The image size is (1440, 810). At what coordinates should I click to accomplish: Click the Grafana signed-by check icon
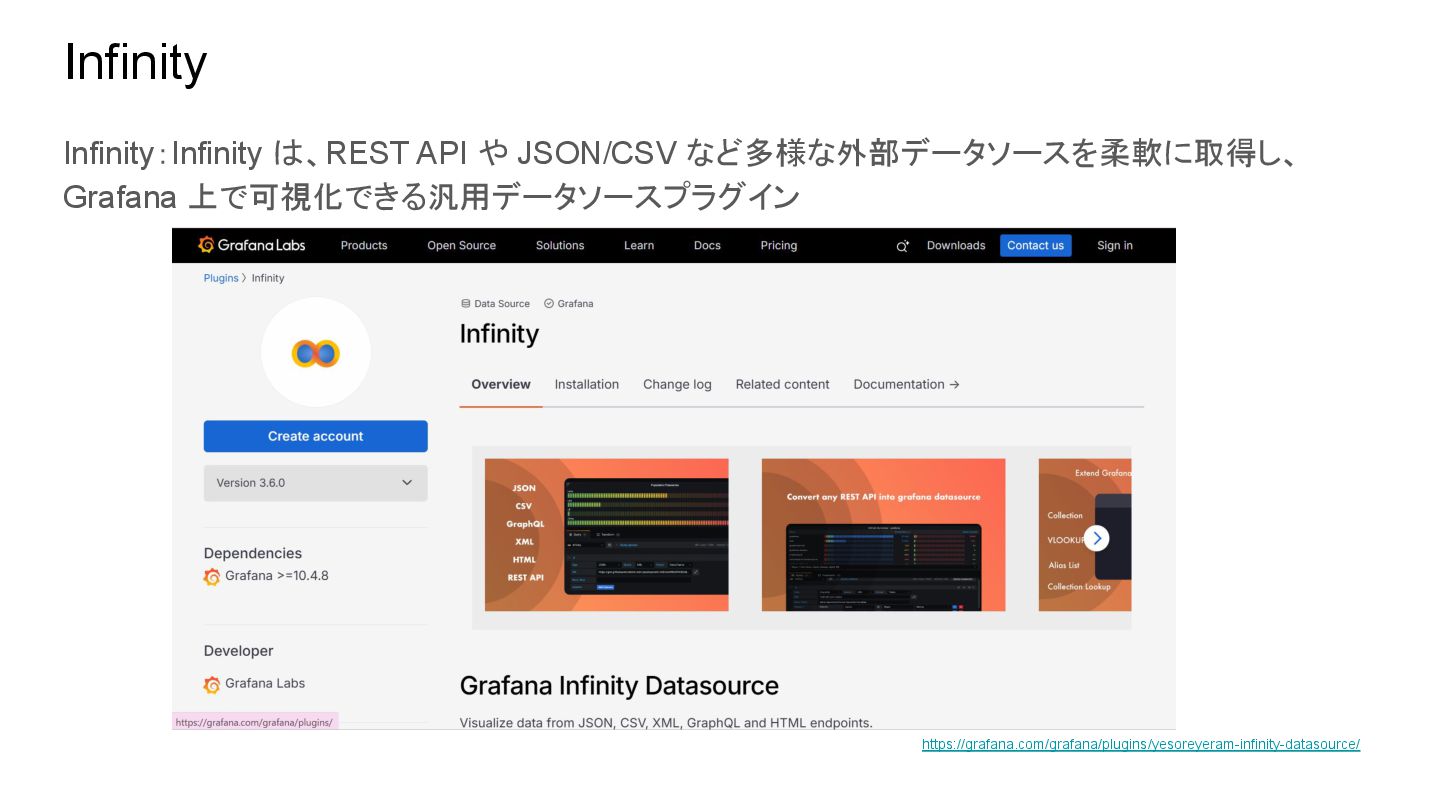tap(549, 303)
